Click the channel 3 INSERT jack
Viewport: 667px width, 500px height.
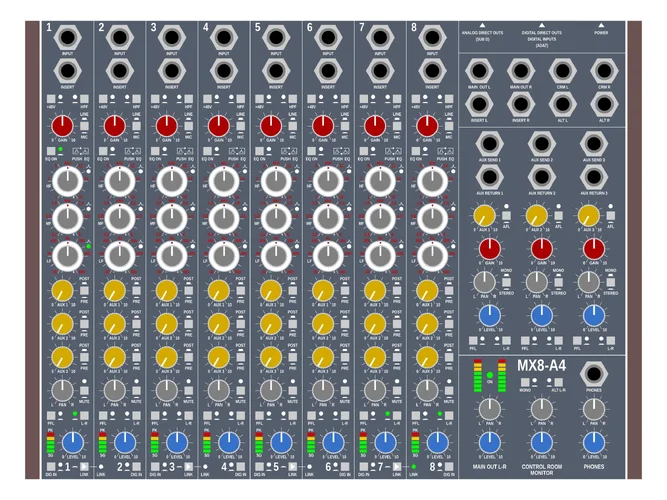pos(173,72)
